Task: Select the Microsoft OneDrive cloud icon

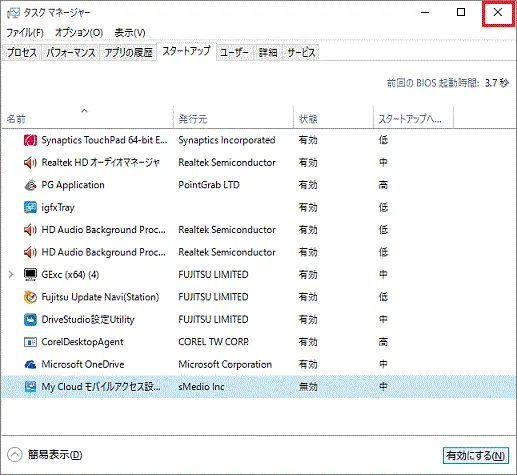Action: (30, 364)
